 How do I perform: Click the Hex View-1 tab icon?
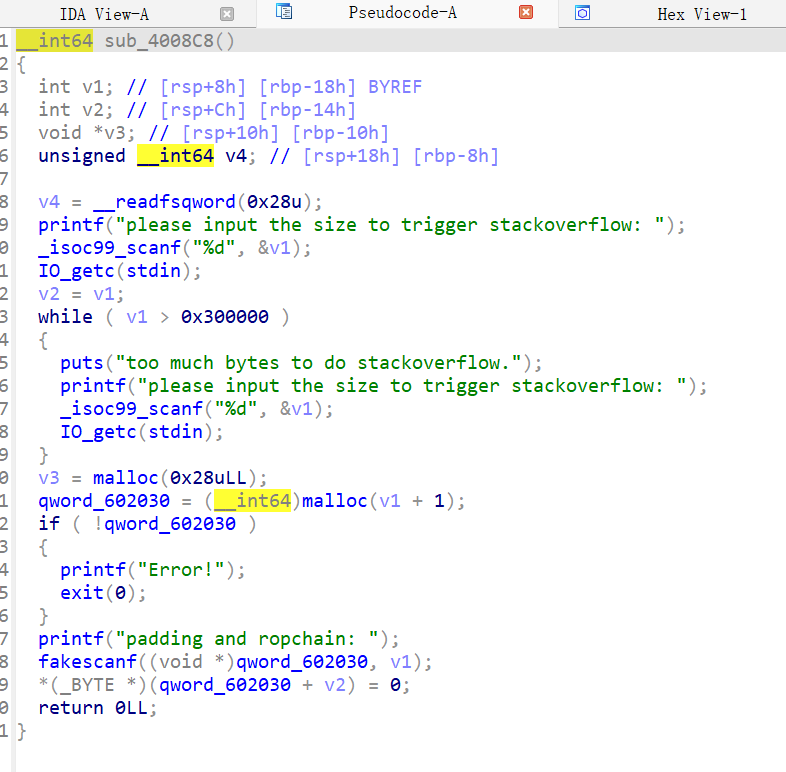click(x=582, y=13)
